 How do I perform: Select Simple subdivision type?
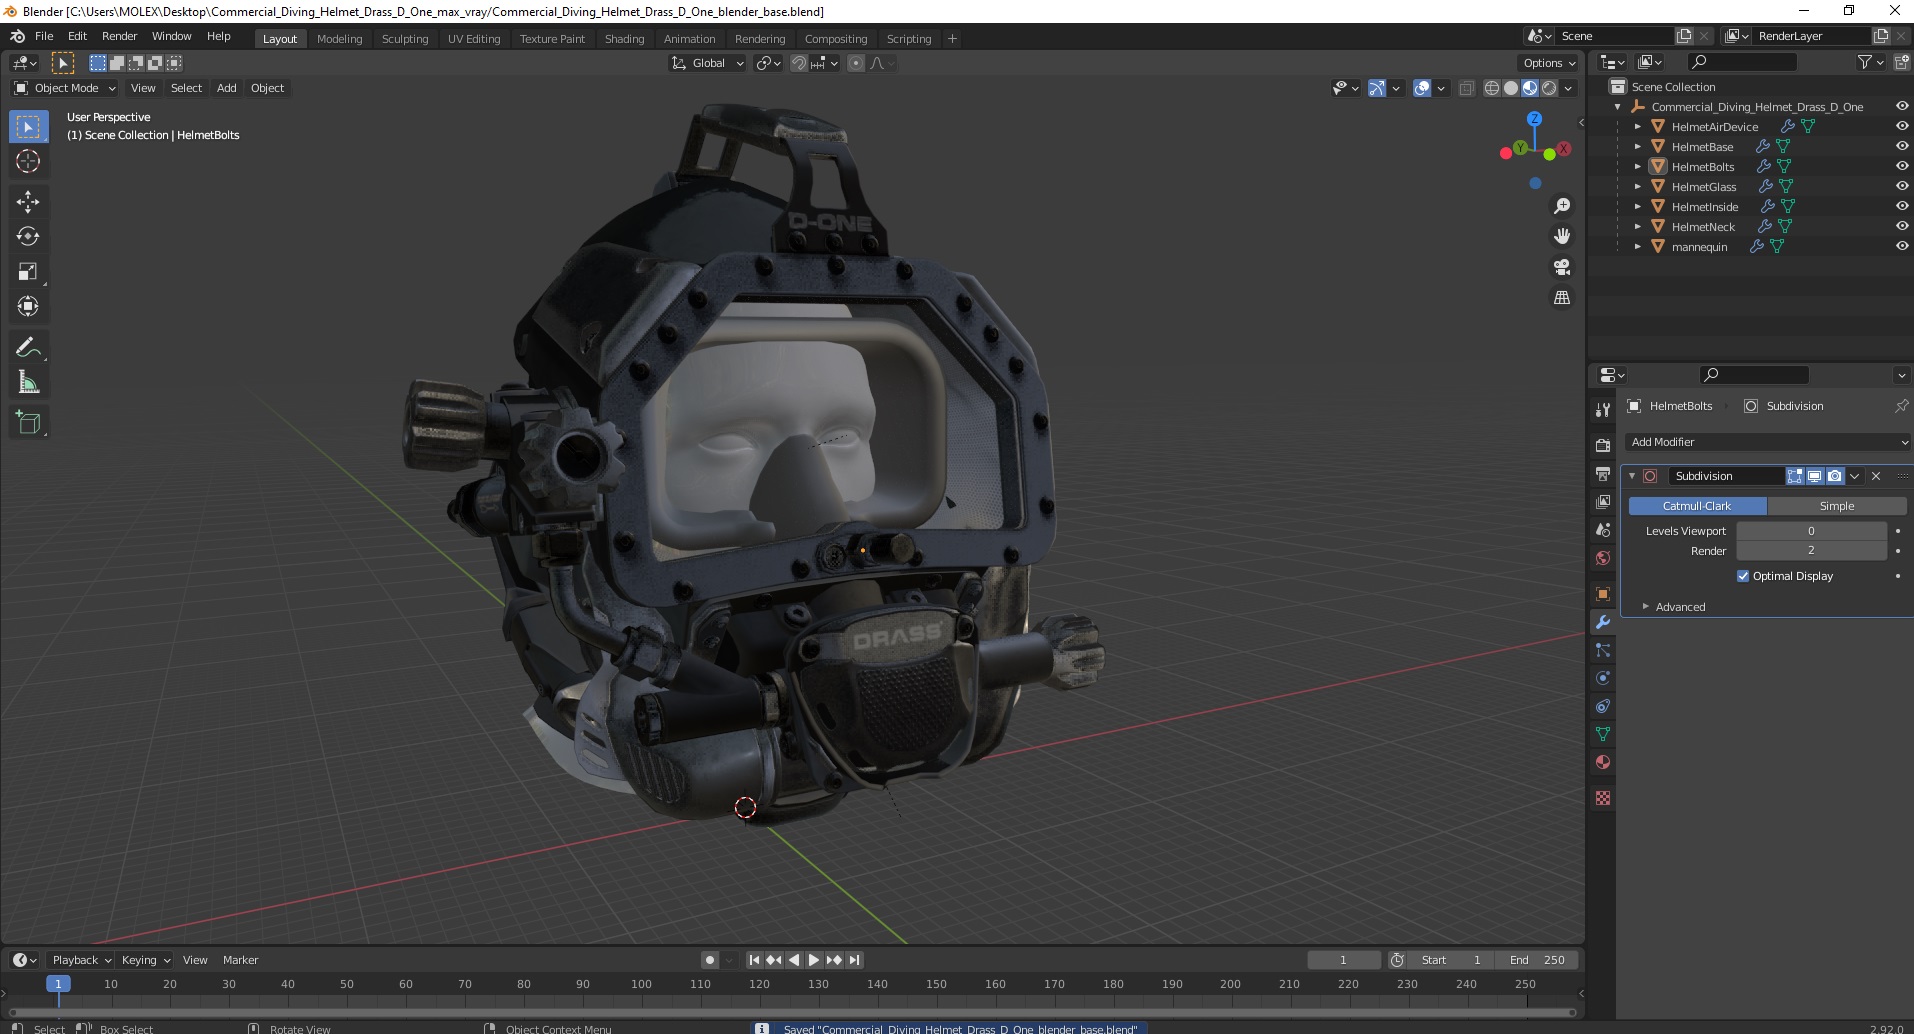pos(1836,506)
